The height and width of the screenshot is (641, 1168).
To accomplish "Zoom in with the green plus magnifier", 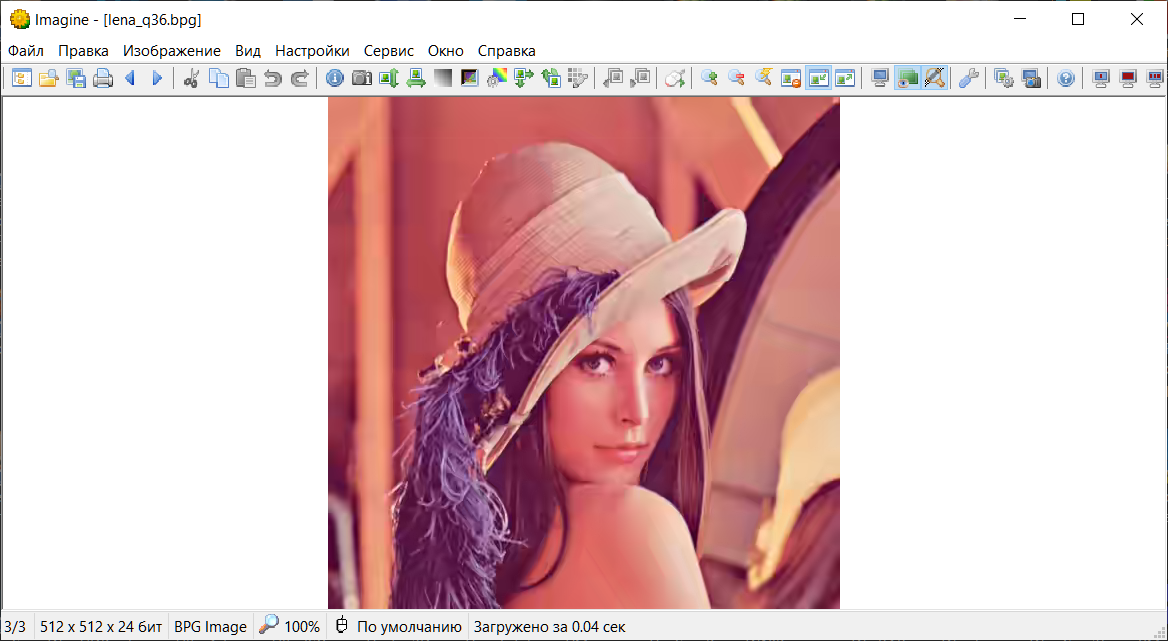I will (709, 77).
